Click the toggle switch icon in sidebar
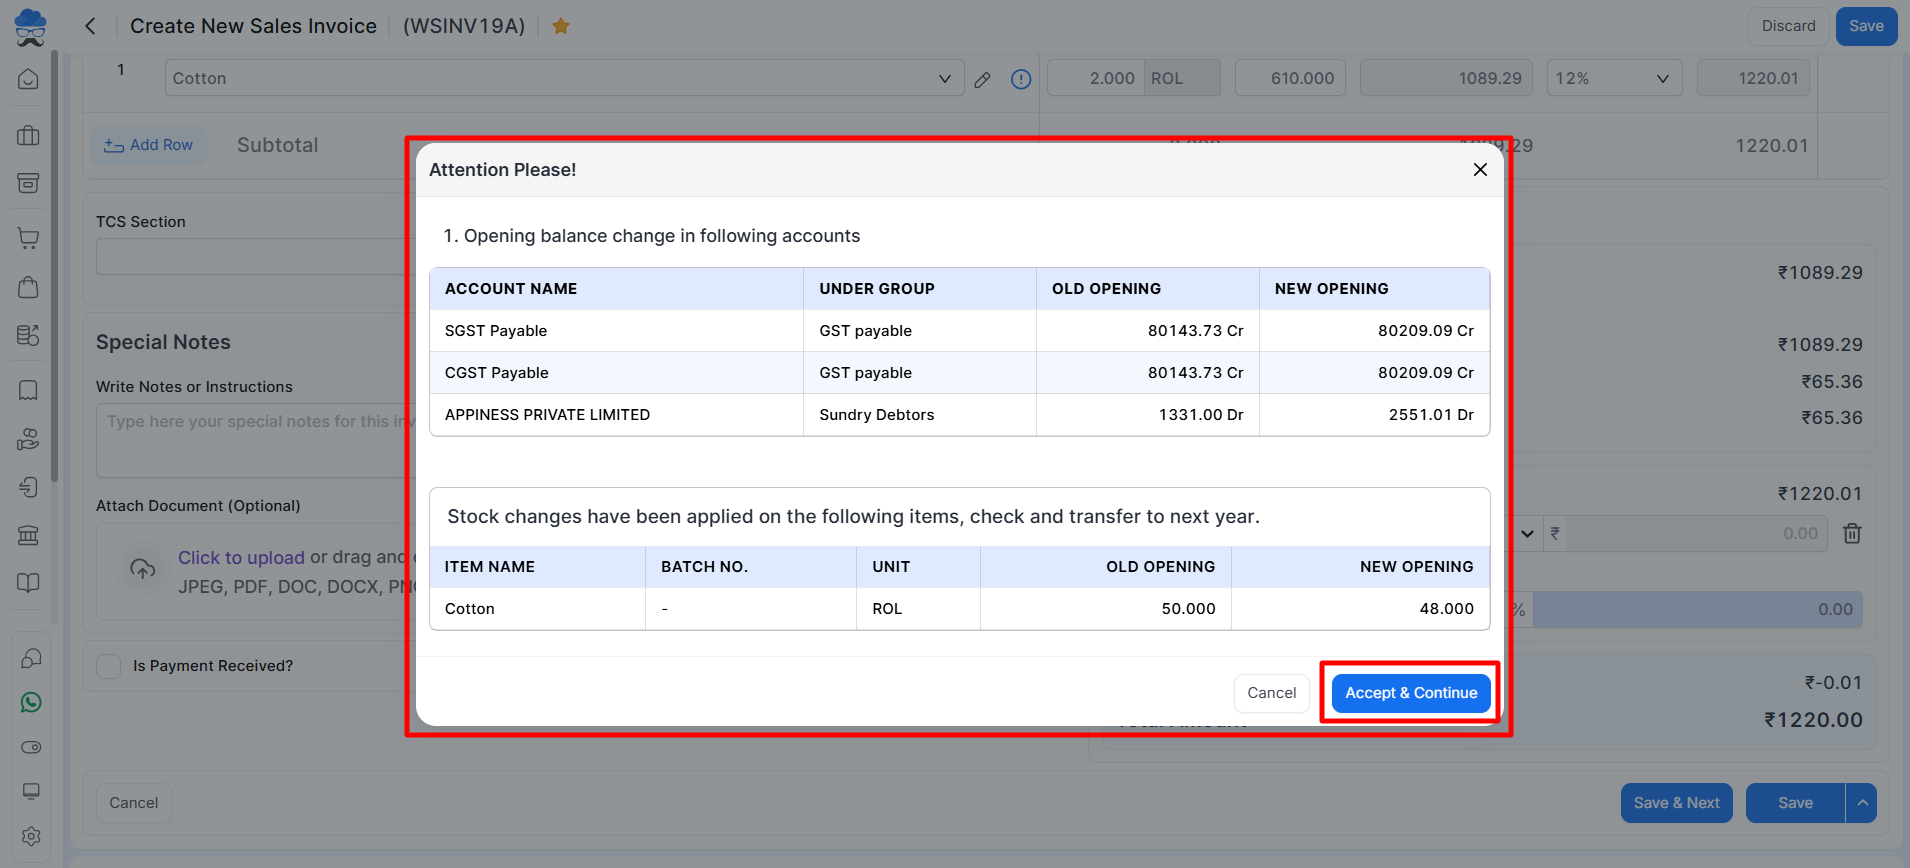The image size is (1910, 868). pos(31,747)
